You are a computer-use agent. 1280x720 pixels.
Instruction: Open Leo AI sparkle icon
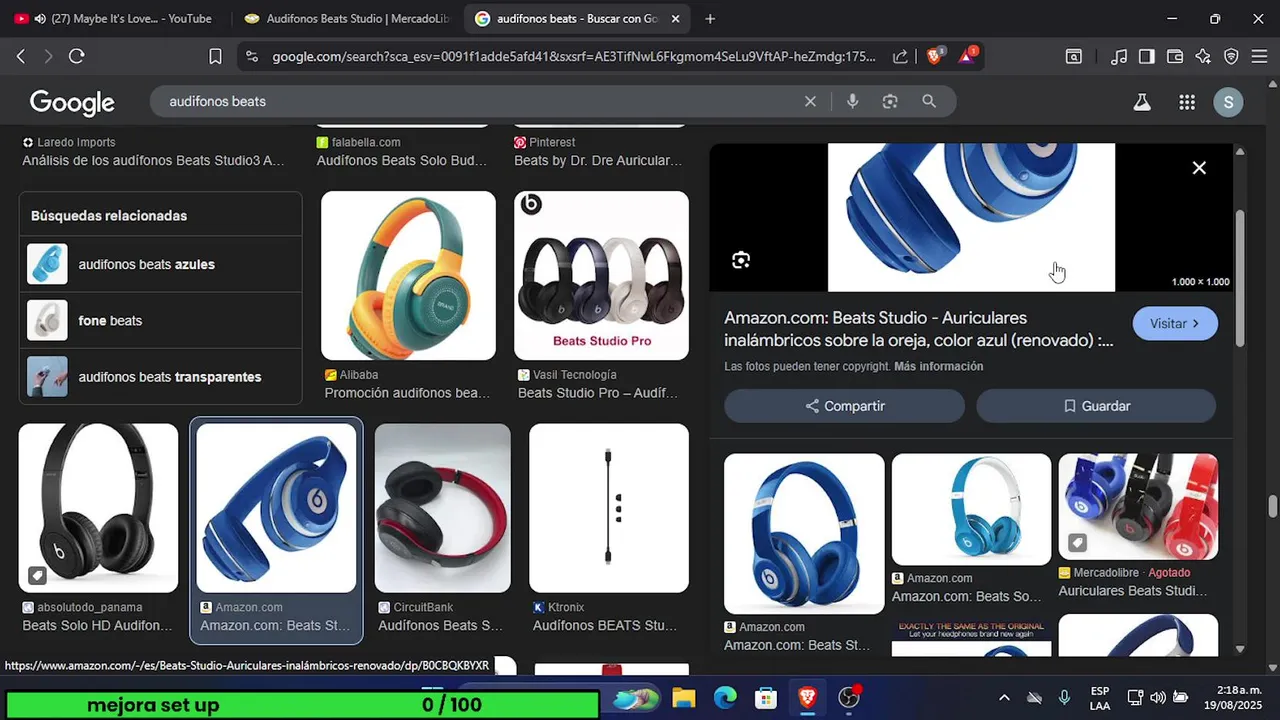(1203, 57)
